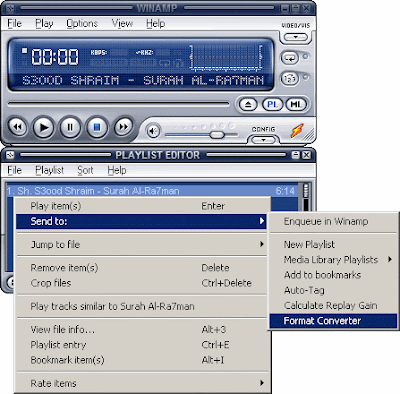Image resolution: width=400 pixels, height=394 pixels.
Task: Open the Send to: submenu
Action: tap(141, 221)
